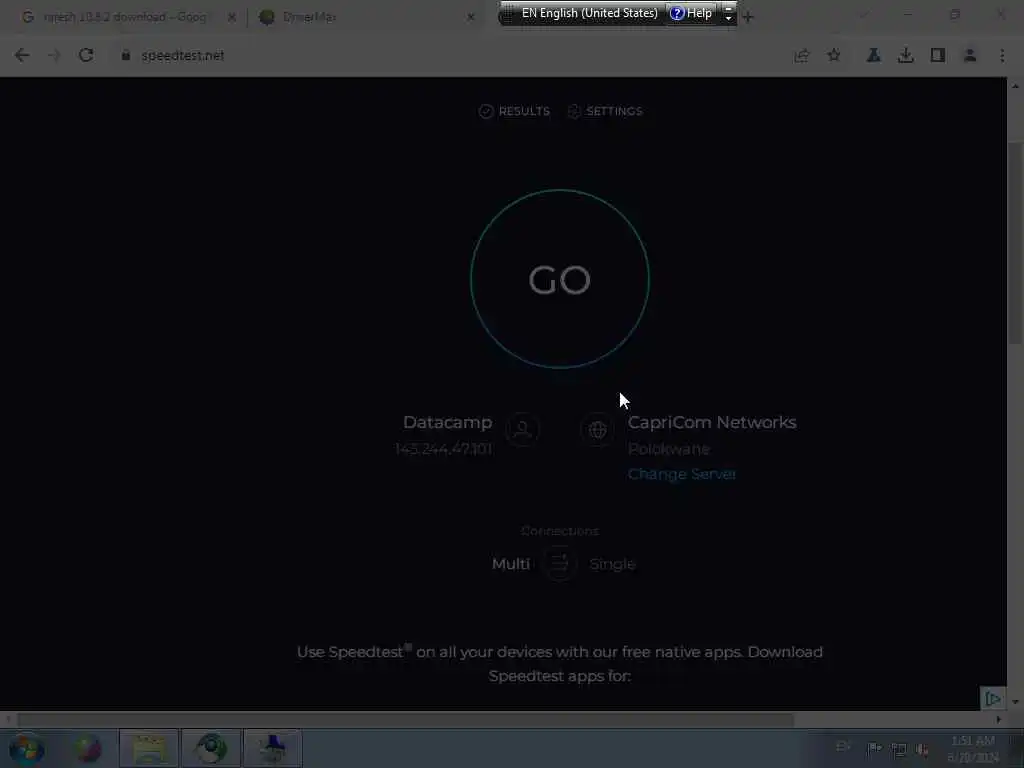This screenshot has height=768, width=1024.
Task: Click the address bar showing speedtest.net
Action: pyautogui.click(x=451, y=56)
